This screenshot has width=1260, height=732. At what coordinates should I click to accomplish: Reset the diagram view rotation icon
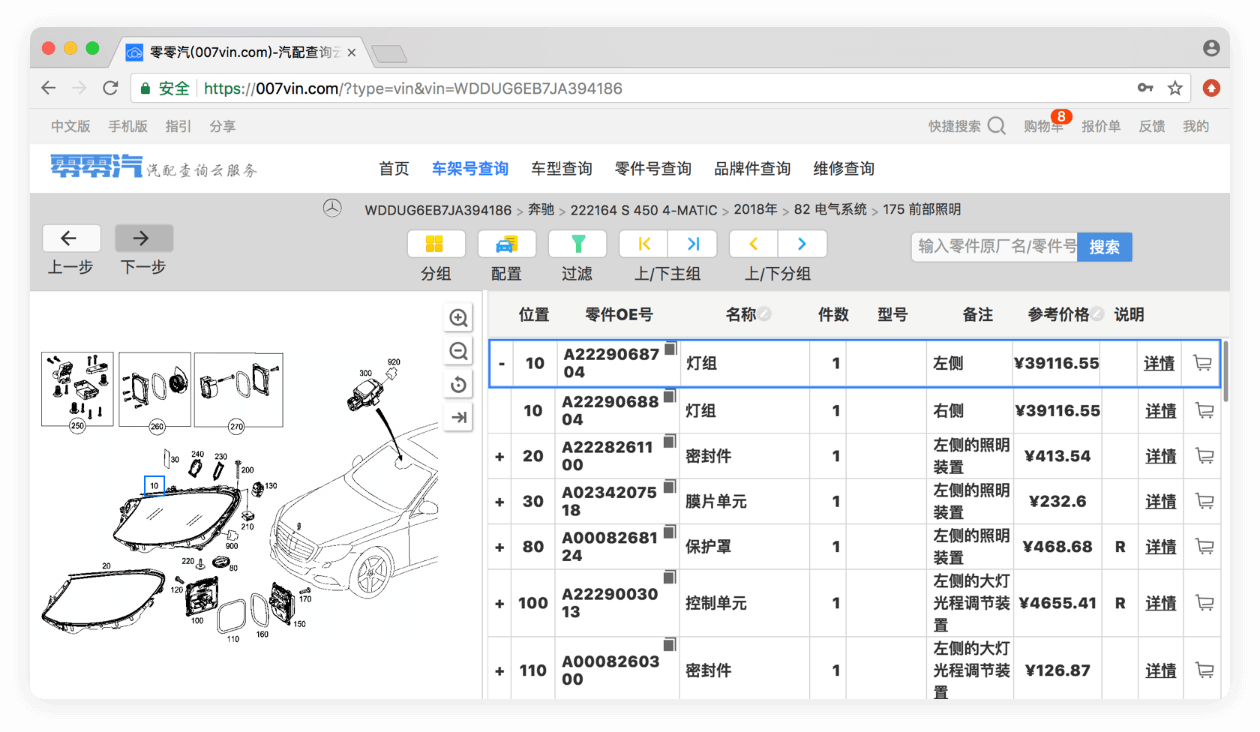pos(459,385)
